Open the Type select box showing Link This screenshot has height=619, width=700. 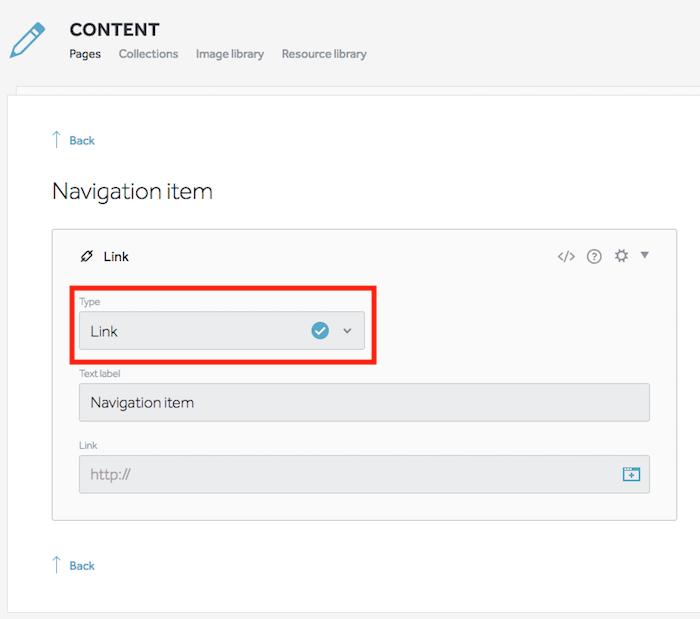point(222,331)
